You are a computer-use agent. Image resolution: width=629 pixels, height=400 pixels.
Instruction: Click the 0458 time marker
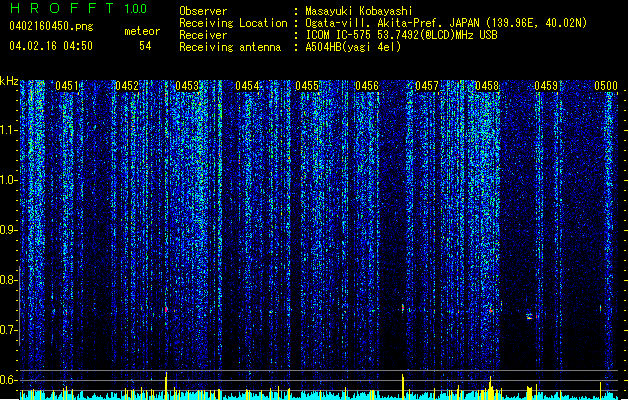(x=487, y=86)
